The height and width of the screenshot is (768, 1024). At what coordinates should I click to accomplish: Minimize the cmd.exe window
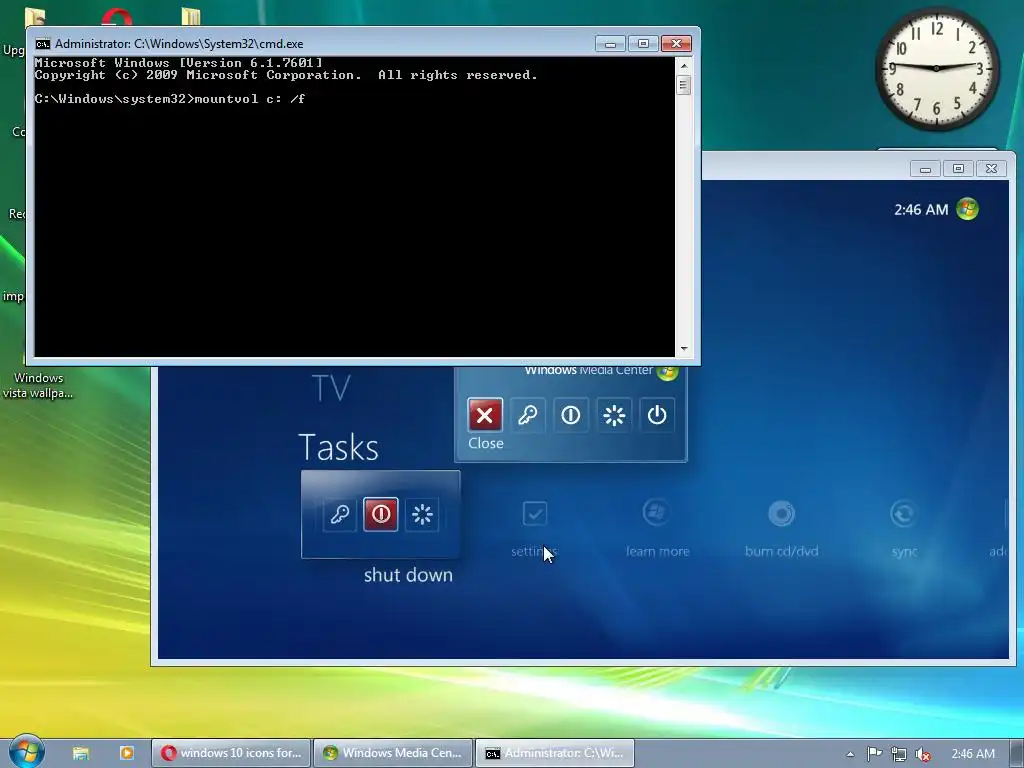click(611, 44)
